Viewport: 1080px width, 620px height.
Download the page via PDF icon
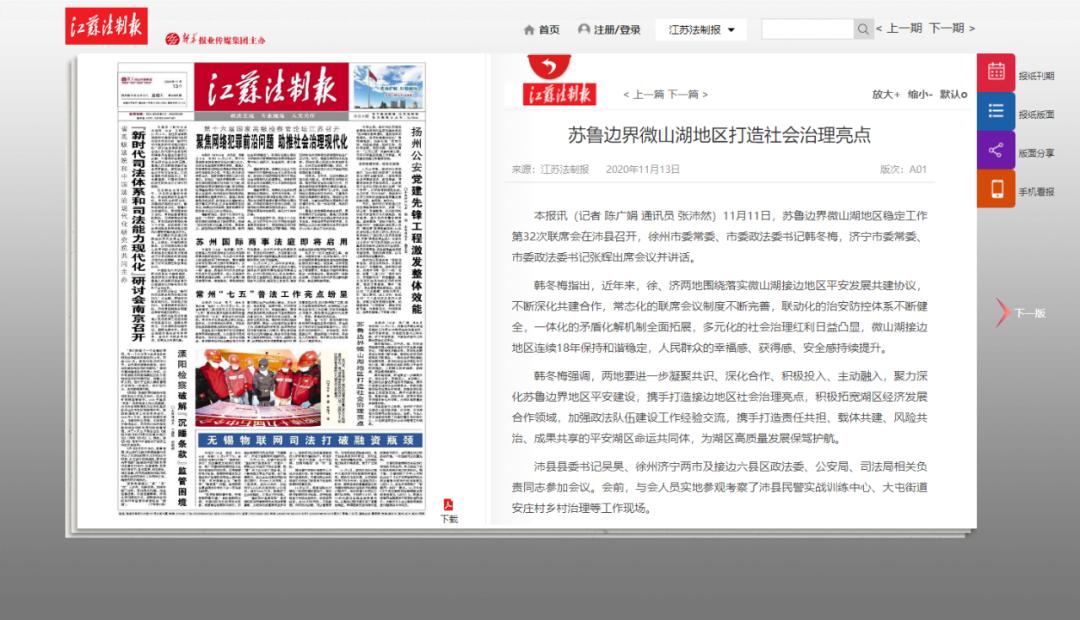click(449, 506)
